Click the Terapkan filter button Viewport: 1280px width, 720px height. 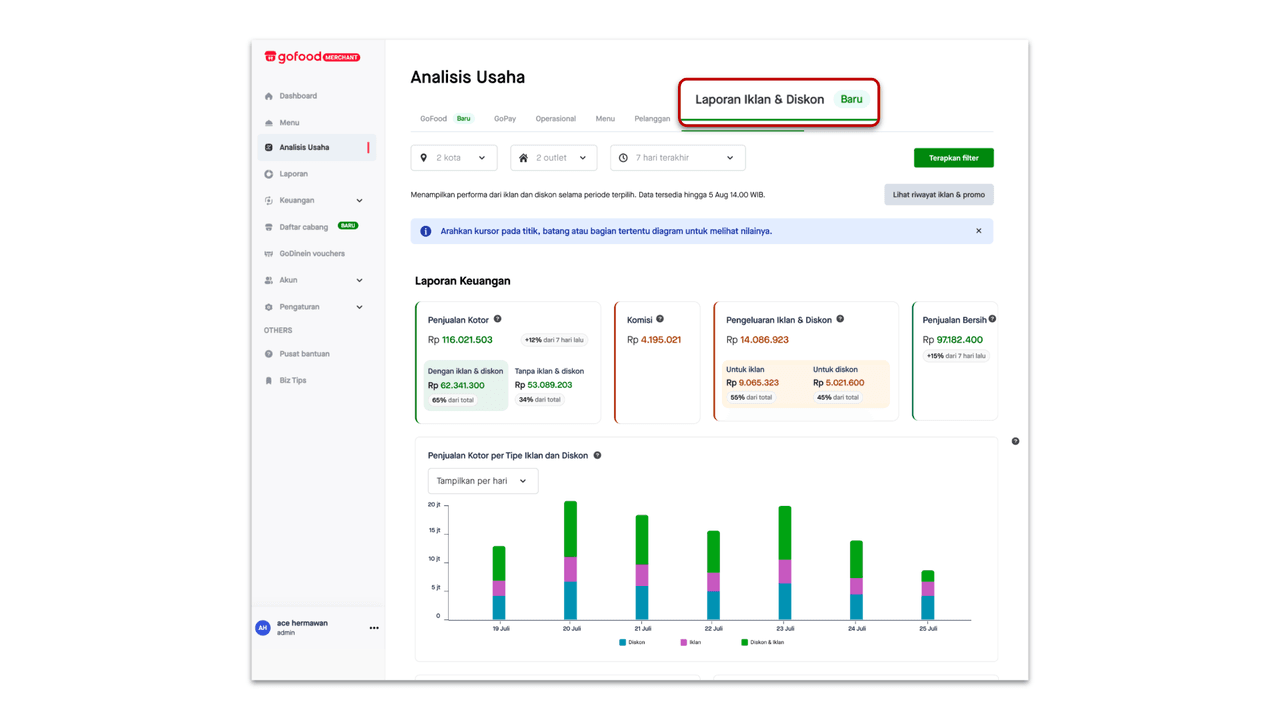953,158
